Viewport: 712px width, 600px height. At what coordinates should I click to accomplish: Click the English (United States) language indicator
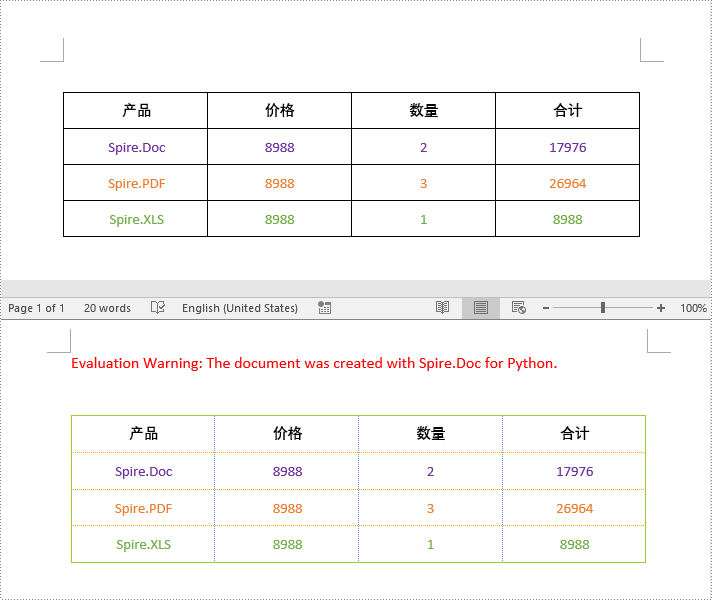click(x=240, y=308)
